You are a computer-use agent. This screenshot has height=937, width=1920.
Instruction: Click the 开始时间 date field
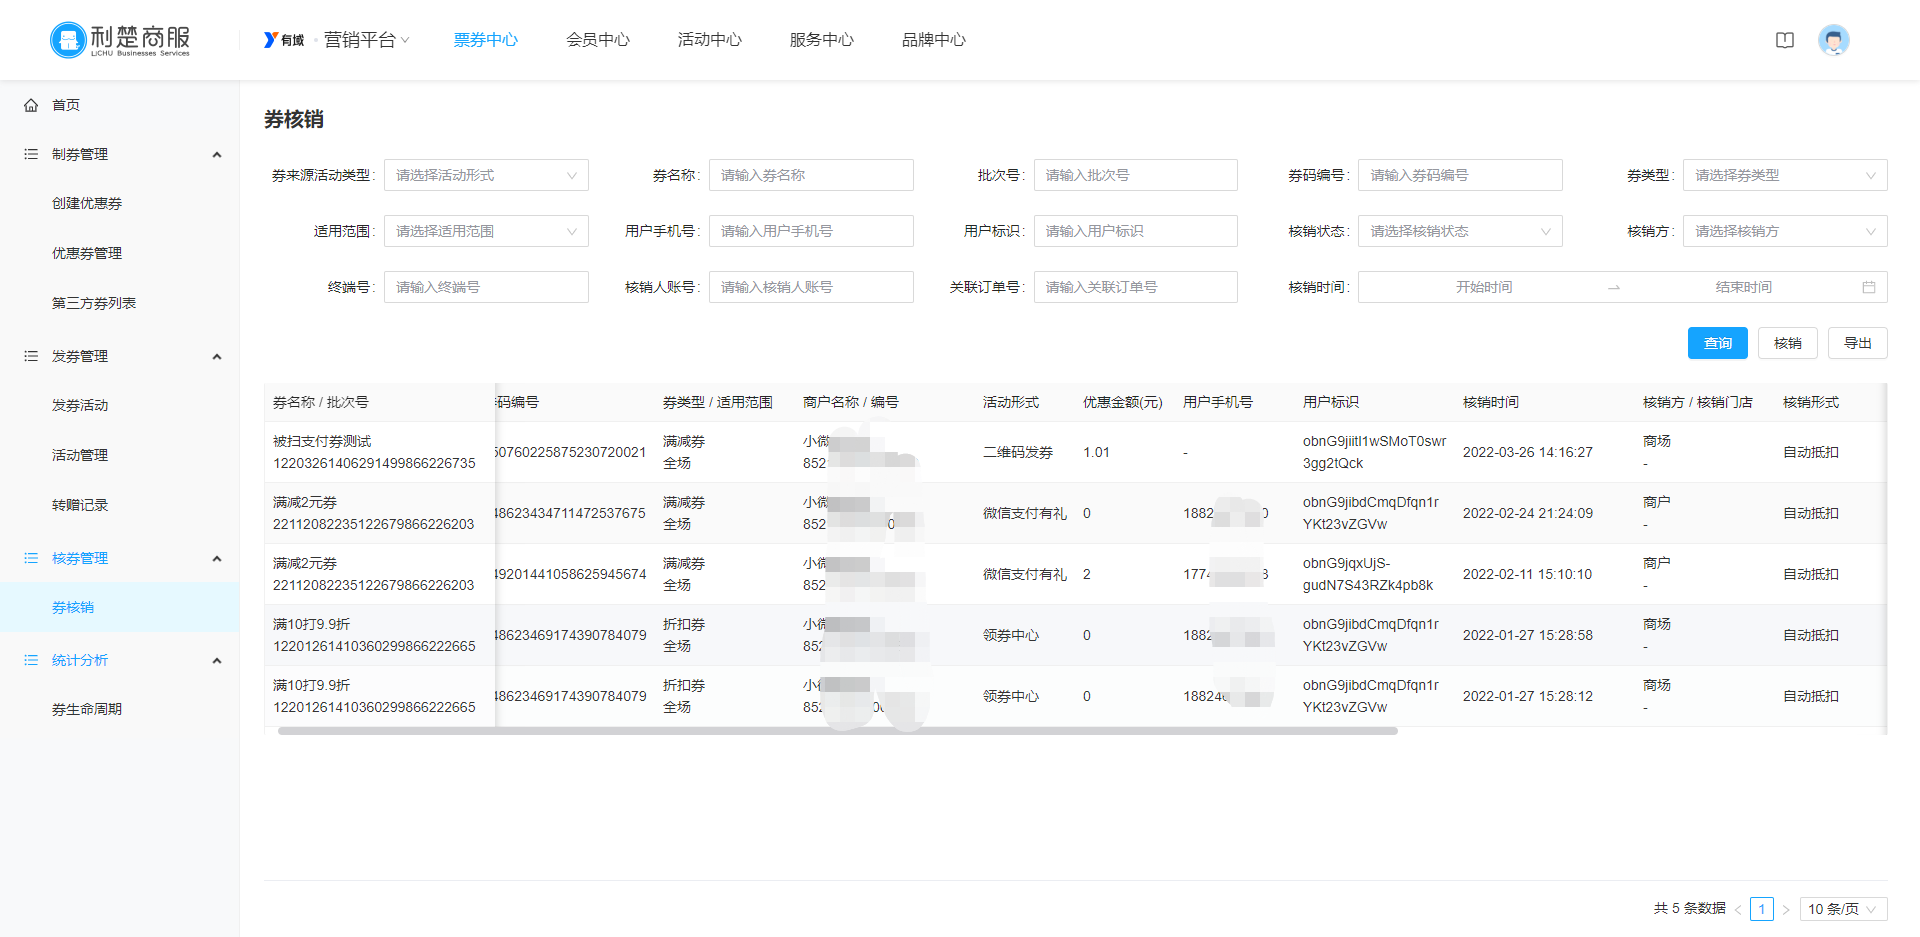point(1484,287)
